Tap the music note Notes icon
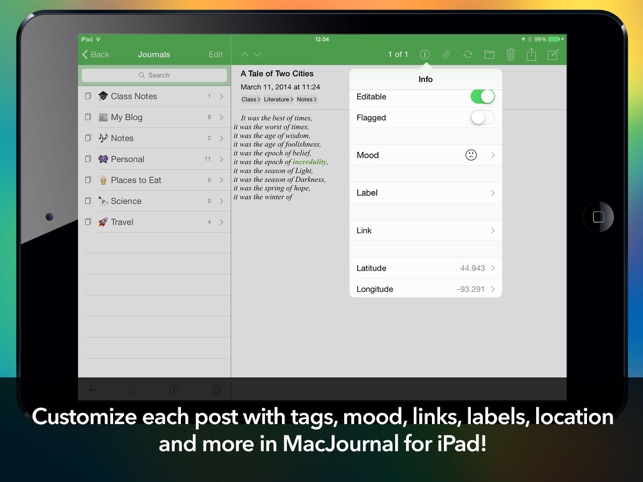 pyautogui.click(x=103, y=138)
